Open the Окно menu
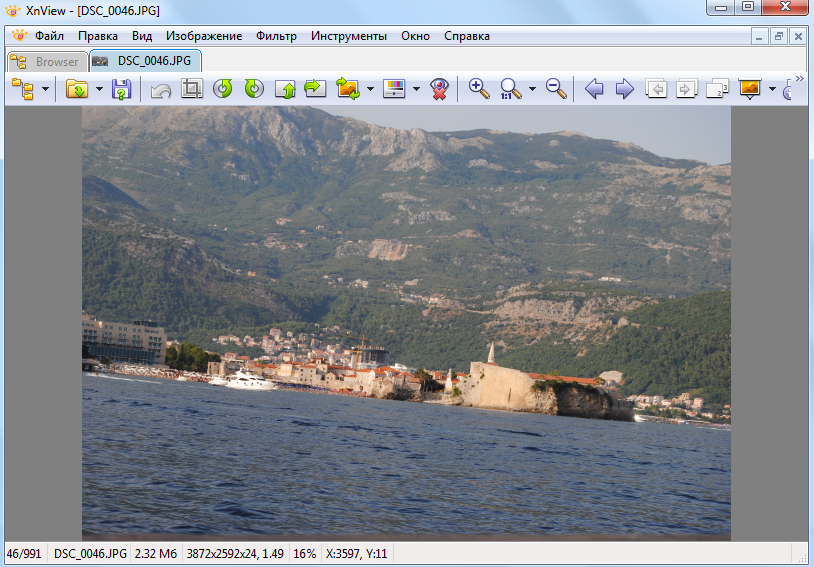This screenshot has width=814, height=567. tap(415, 36)
